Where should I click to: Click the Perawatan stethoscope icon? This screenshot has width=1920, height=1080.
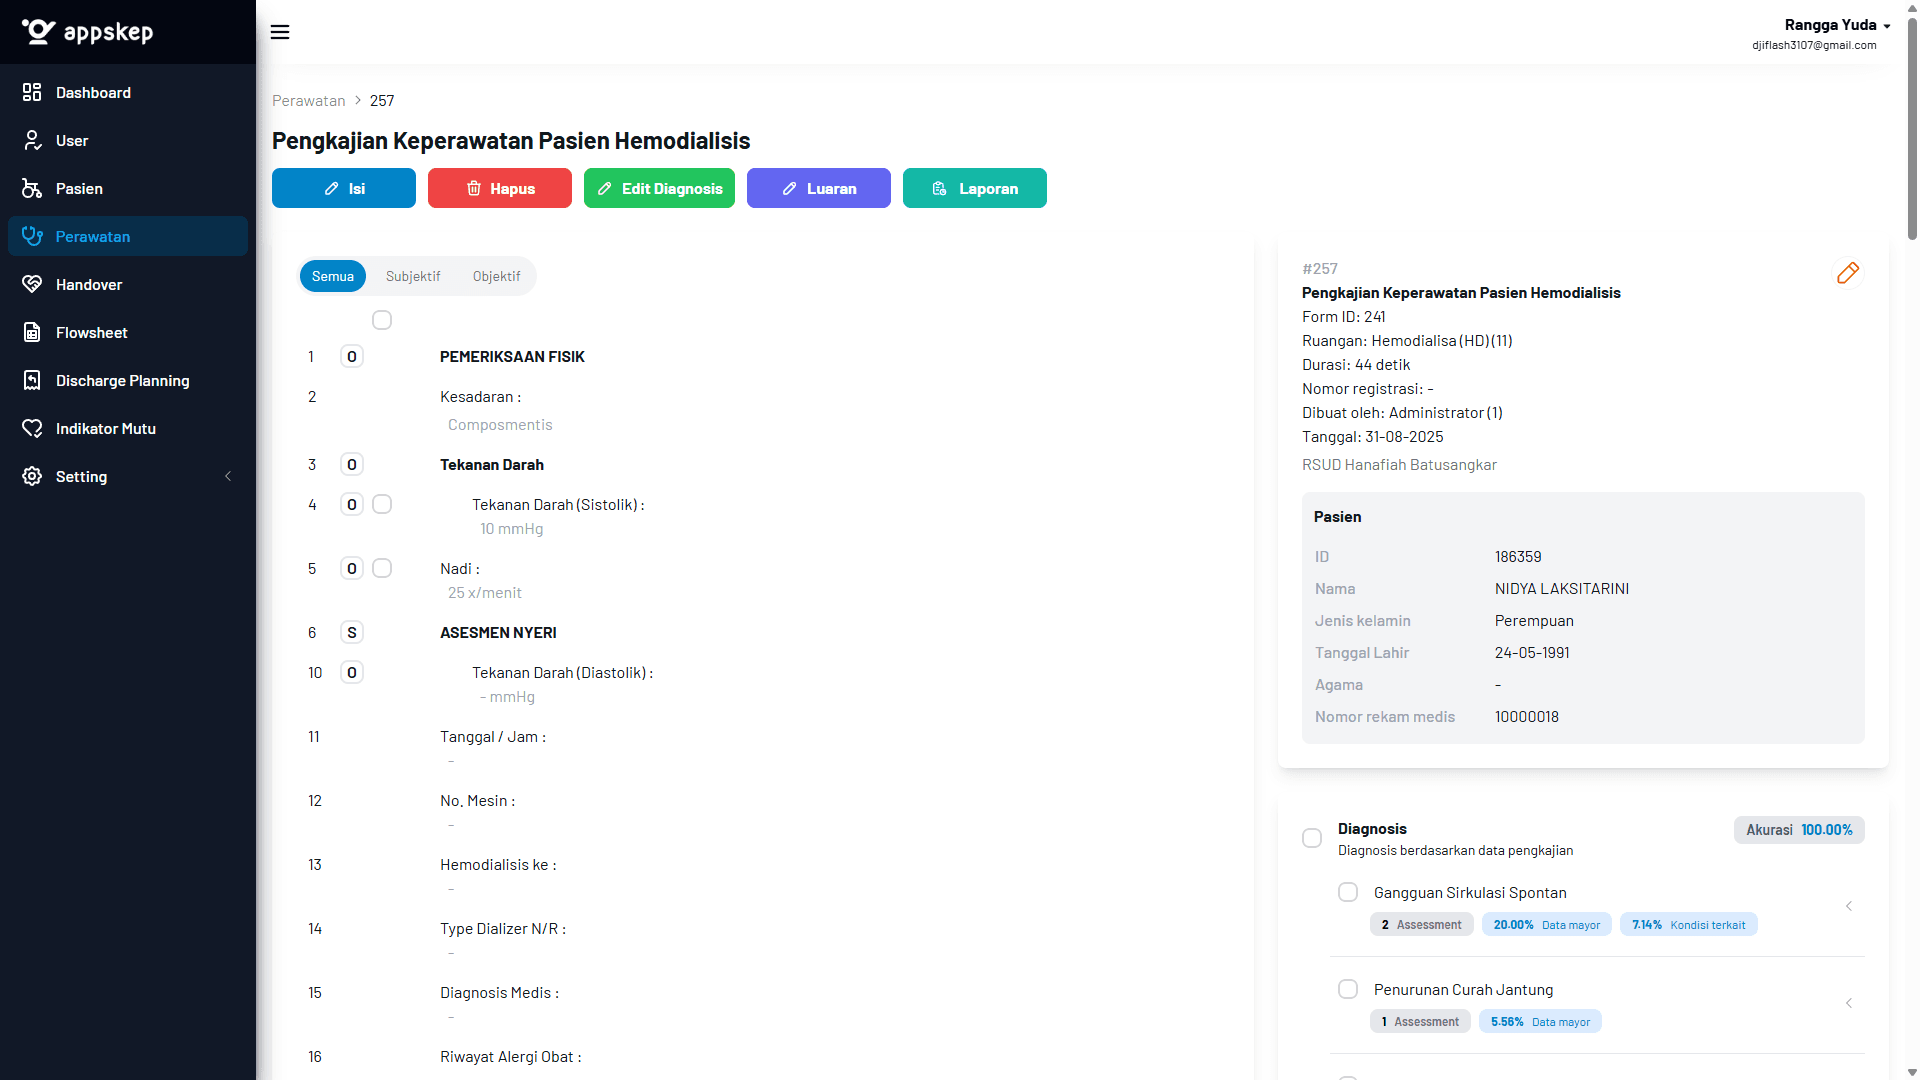32,236
